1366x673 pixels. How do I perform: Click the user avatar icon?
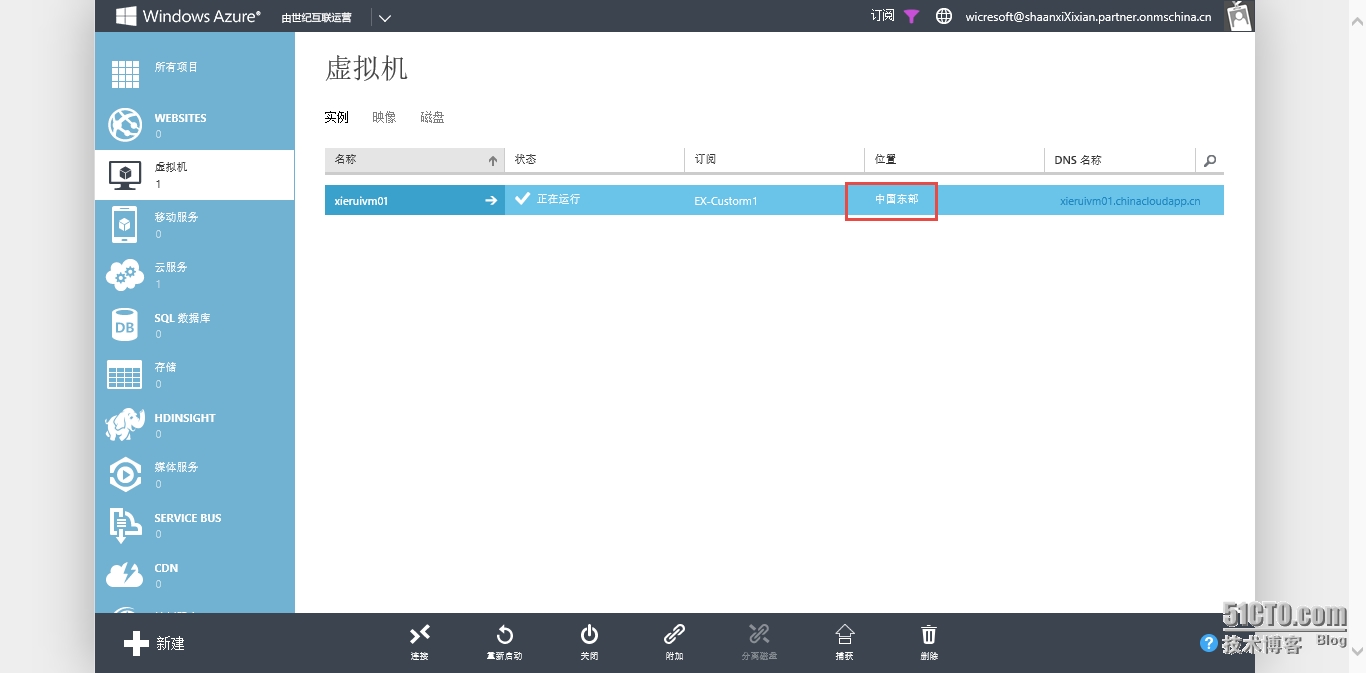[x=1239, y=16]
